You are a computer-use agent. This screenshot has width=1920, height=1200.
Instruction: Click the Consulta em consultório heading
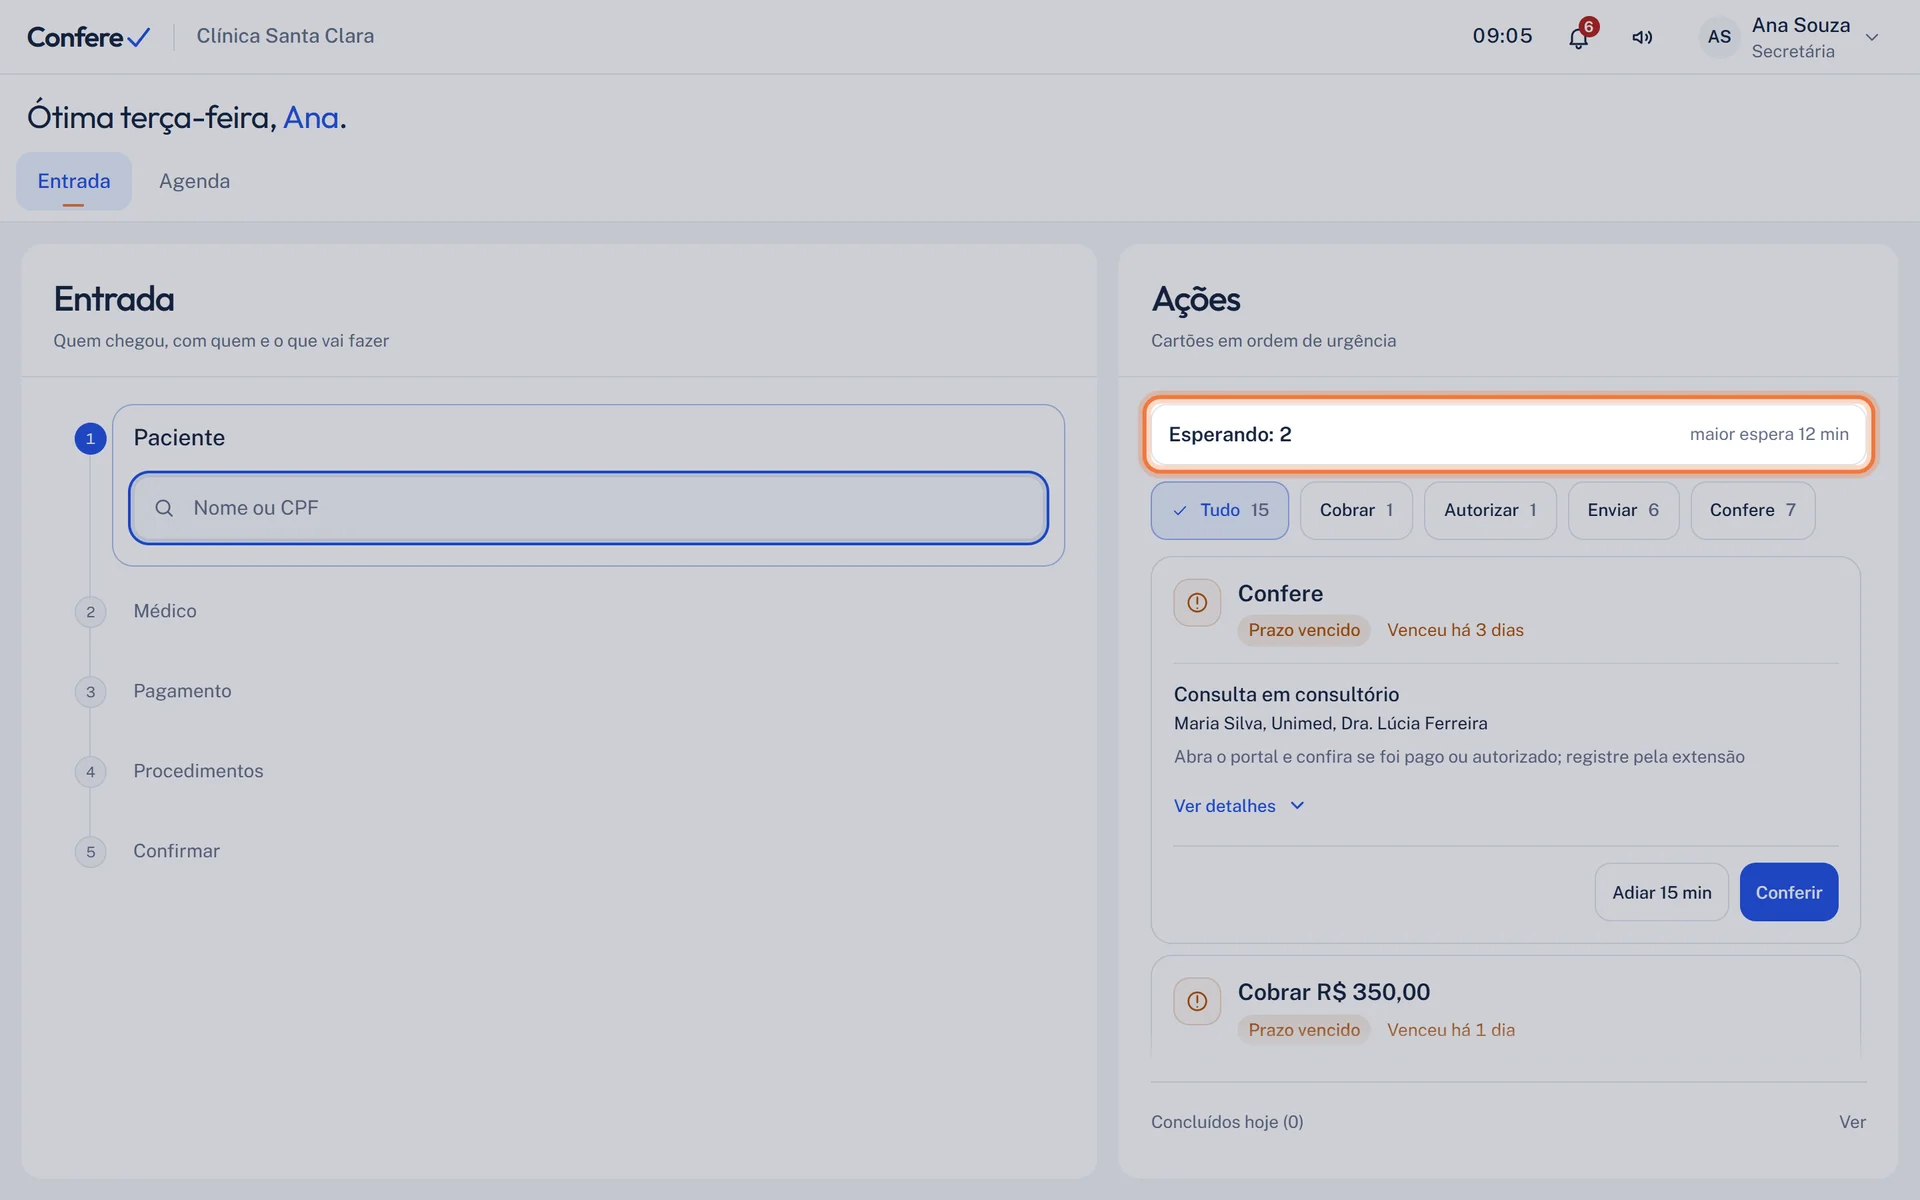point(1286,694)
